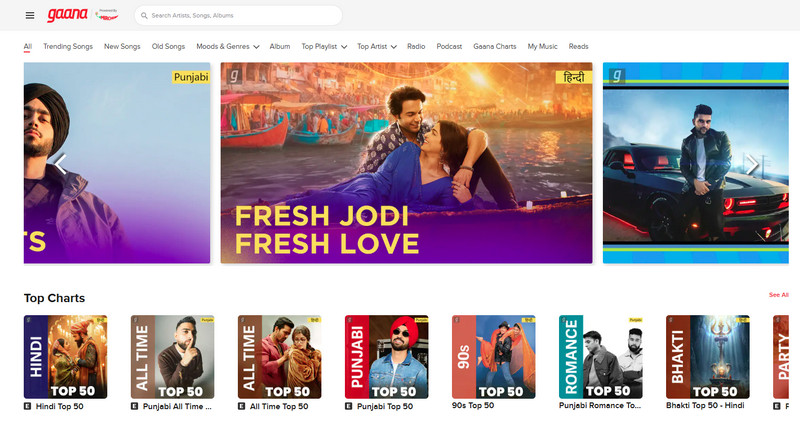Expand the Top Playlist dropdown
The width and height of the screenshot is (800, 435).
[x=324, y=46]
